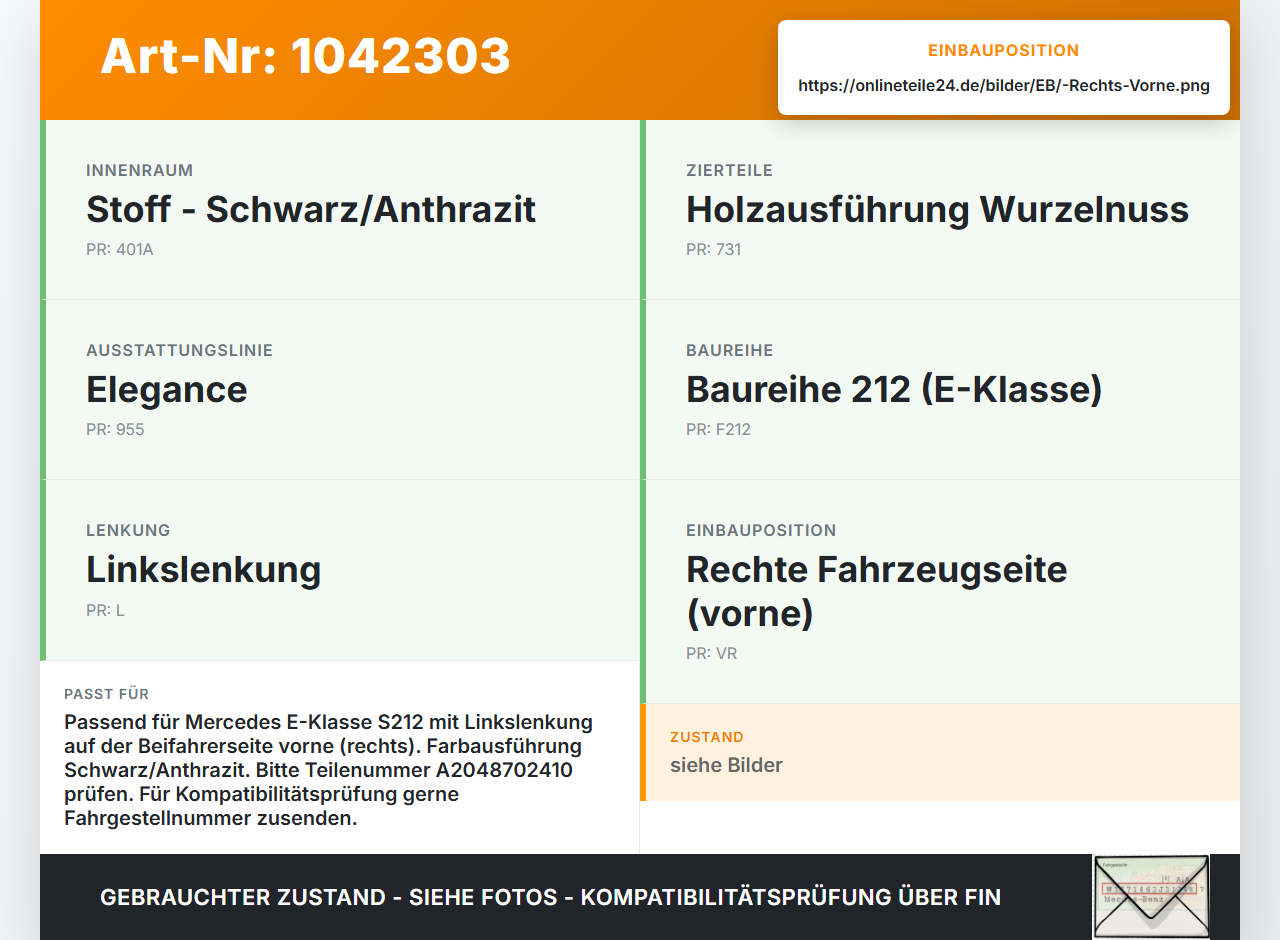Click the 'GEBRAUCHTER ZUSTAND - SIEHE FOTOS' footer text
The width and height of the screenshot is (1280, 940).
pyautogui.click(x=550, y=897)
